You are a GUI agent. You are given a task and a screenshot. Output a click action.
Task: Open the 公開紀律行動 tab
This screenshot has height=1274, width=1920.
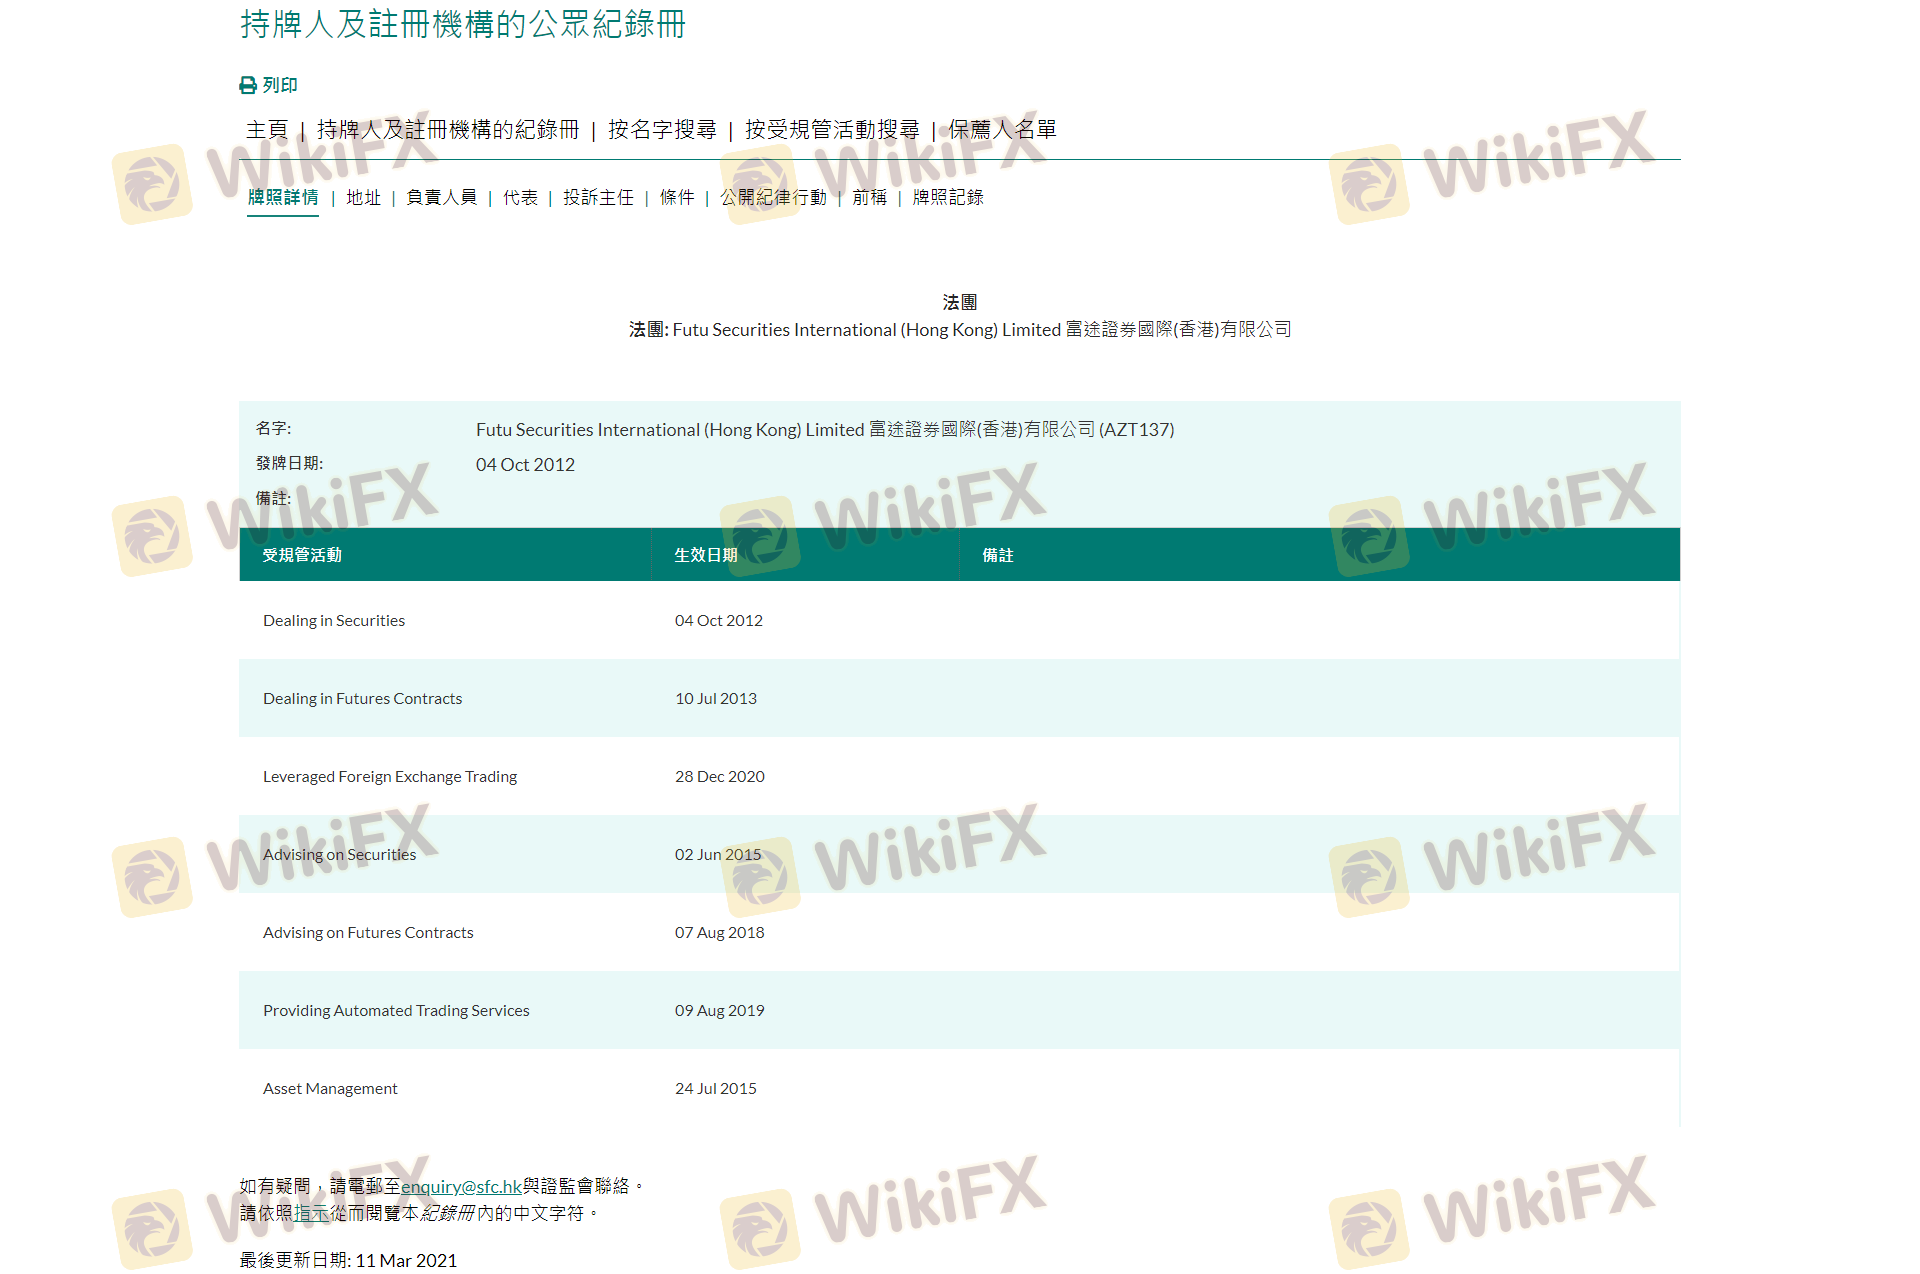pyautogui.click(x=773, y=198)
